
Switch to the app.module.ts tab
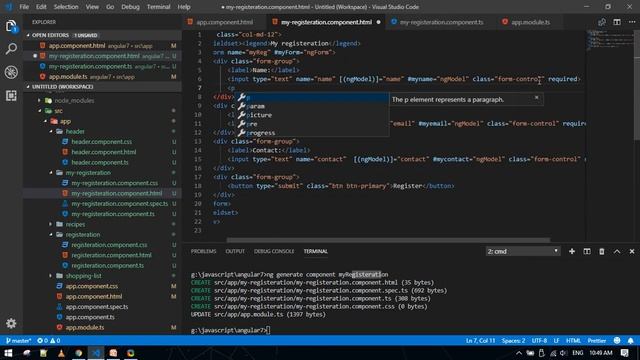529,22
